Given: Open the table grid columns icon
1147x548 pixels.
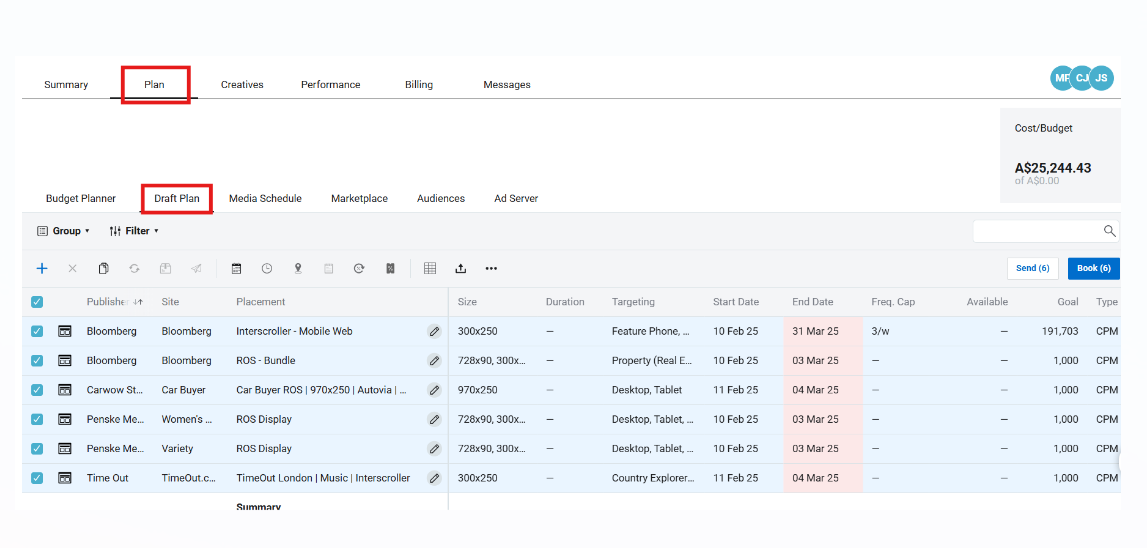Looking at the screenshot, I should (430, 268).
